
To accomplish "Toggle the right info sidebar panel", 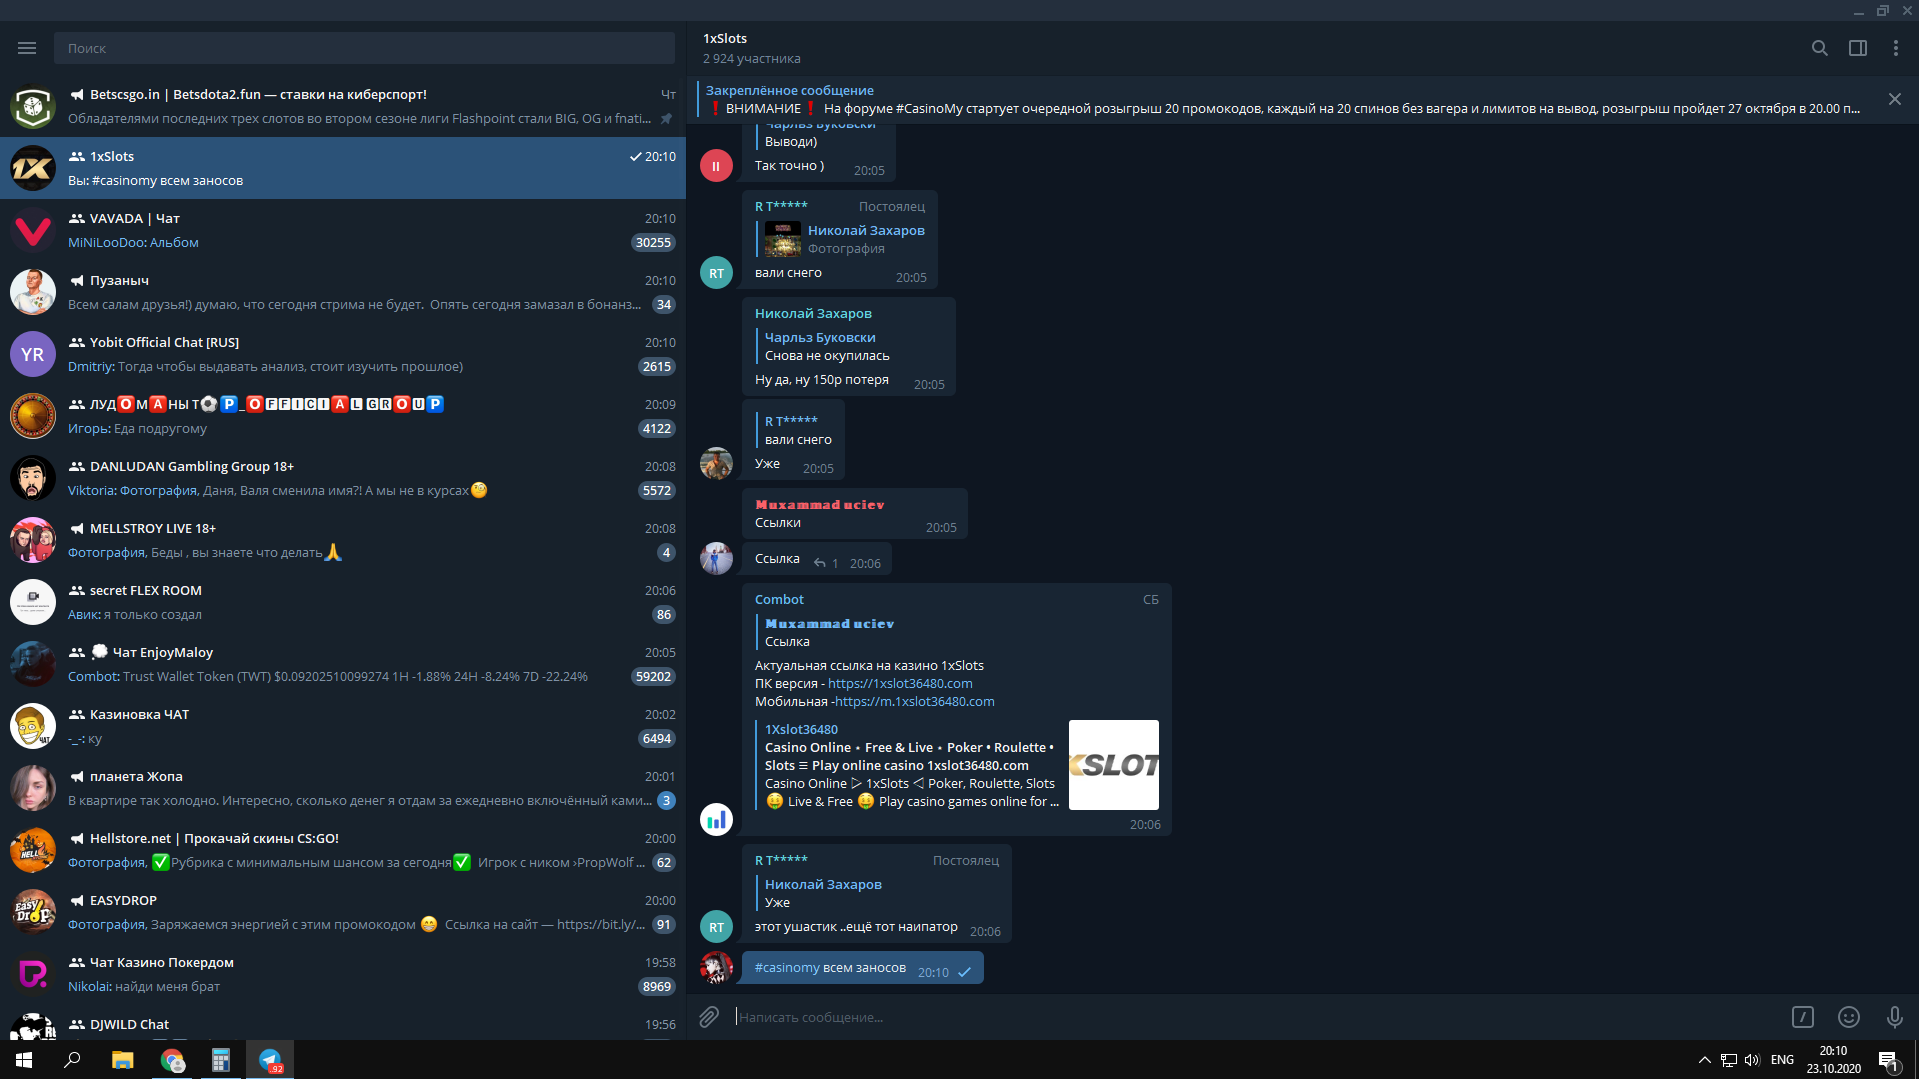I will coord(1857,48).
